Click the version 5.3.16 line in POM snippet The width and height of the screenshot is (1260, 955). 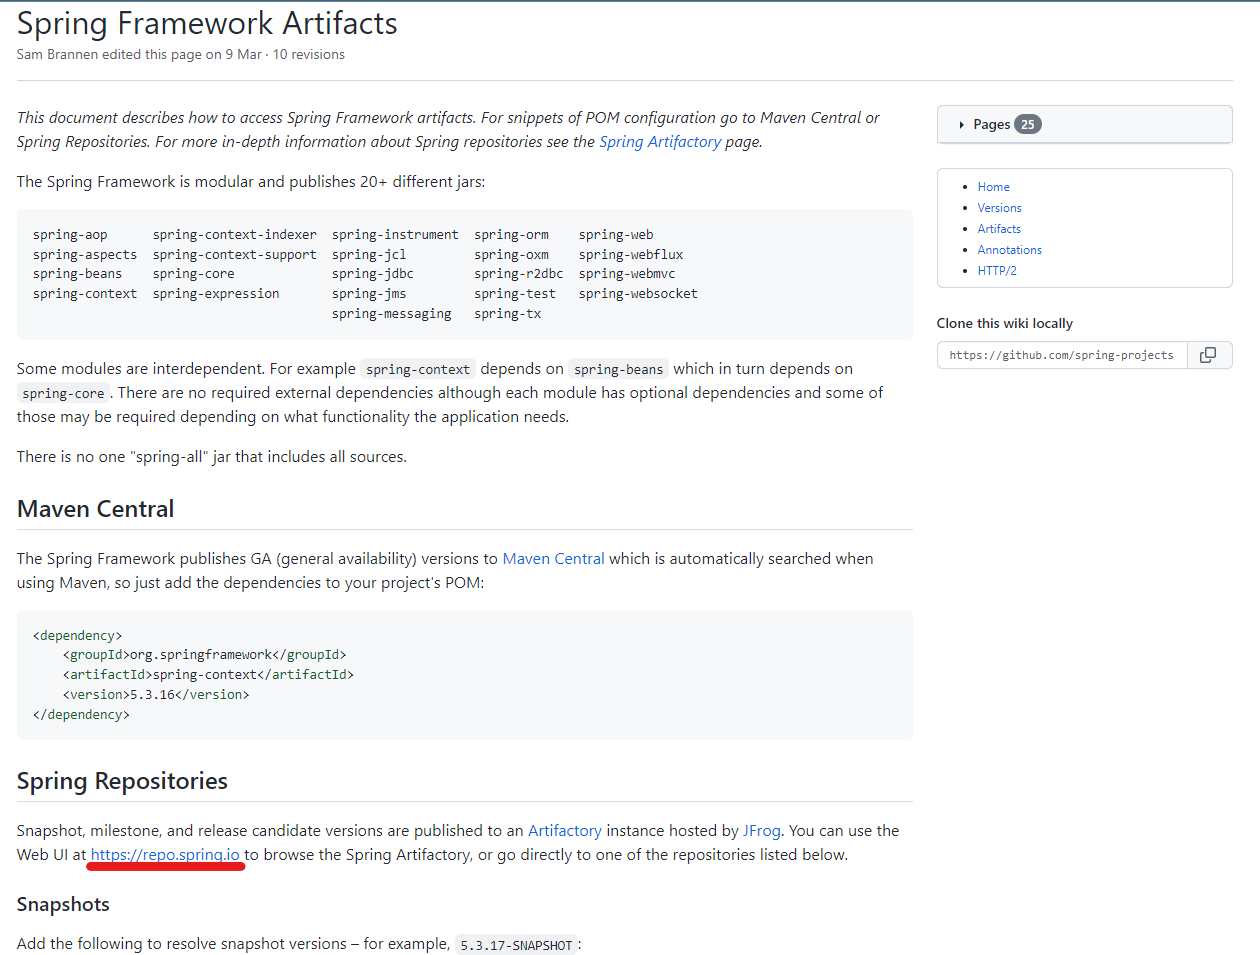[x=156, y=695]
